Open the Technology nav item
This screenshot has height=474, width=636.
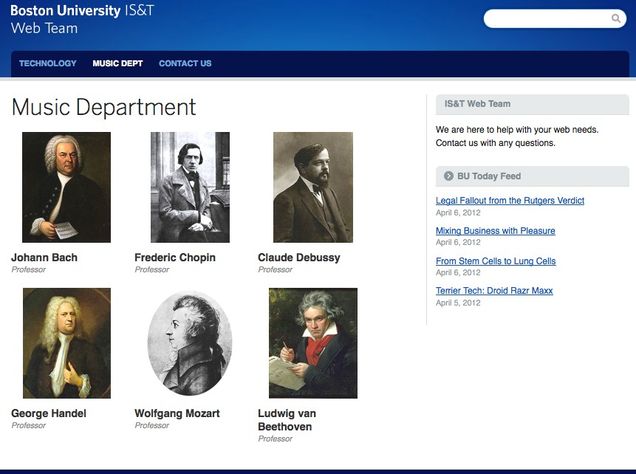point(48,63)
